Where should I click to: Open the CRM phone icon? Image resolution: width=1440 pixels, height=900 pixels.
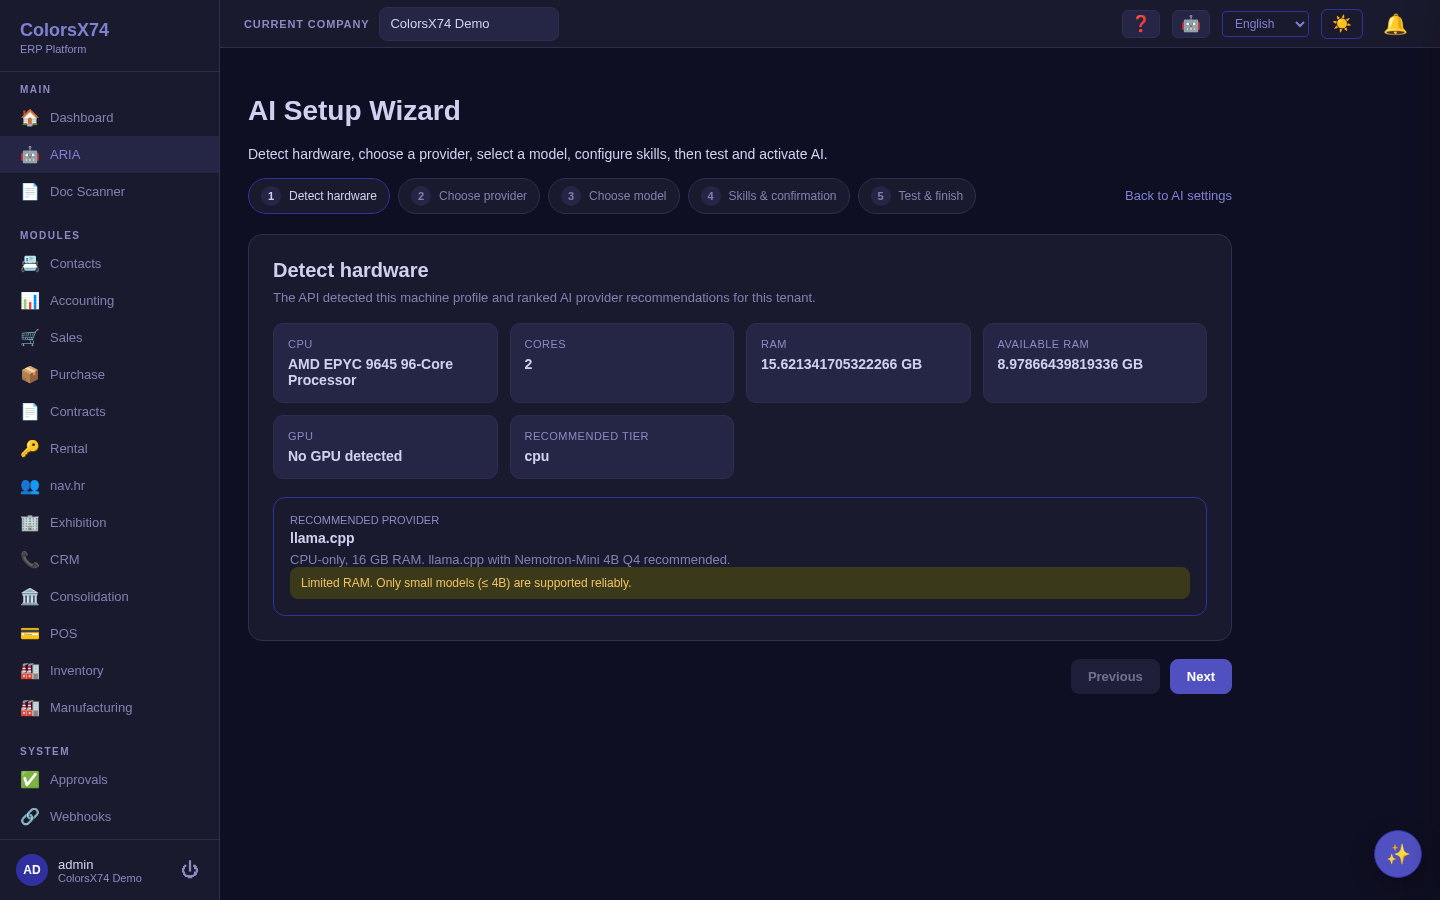[30, 559]
